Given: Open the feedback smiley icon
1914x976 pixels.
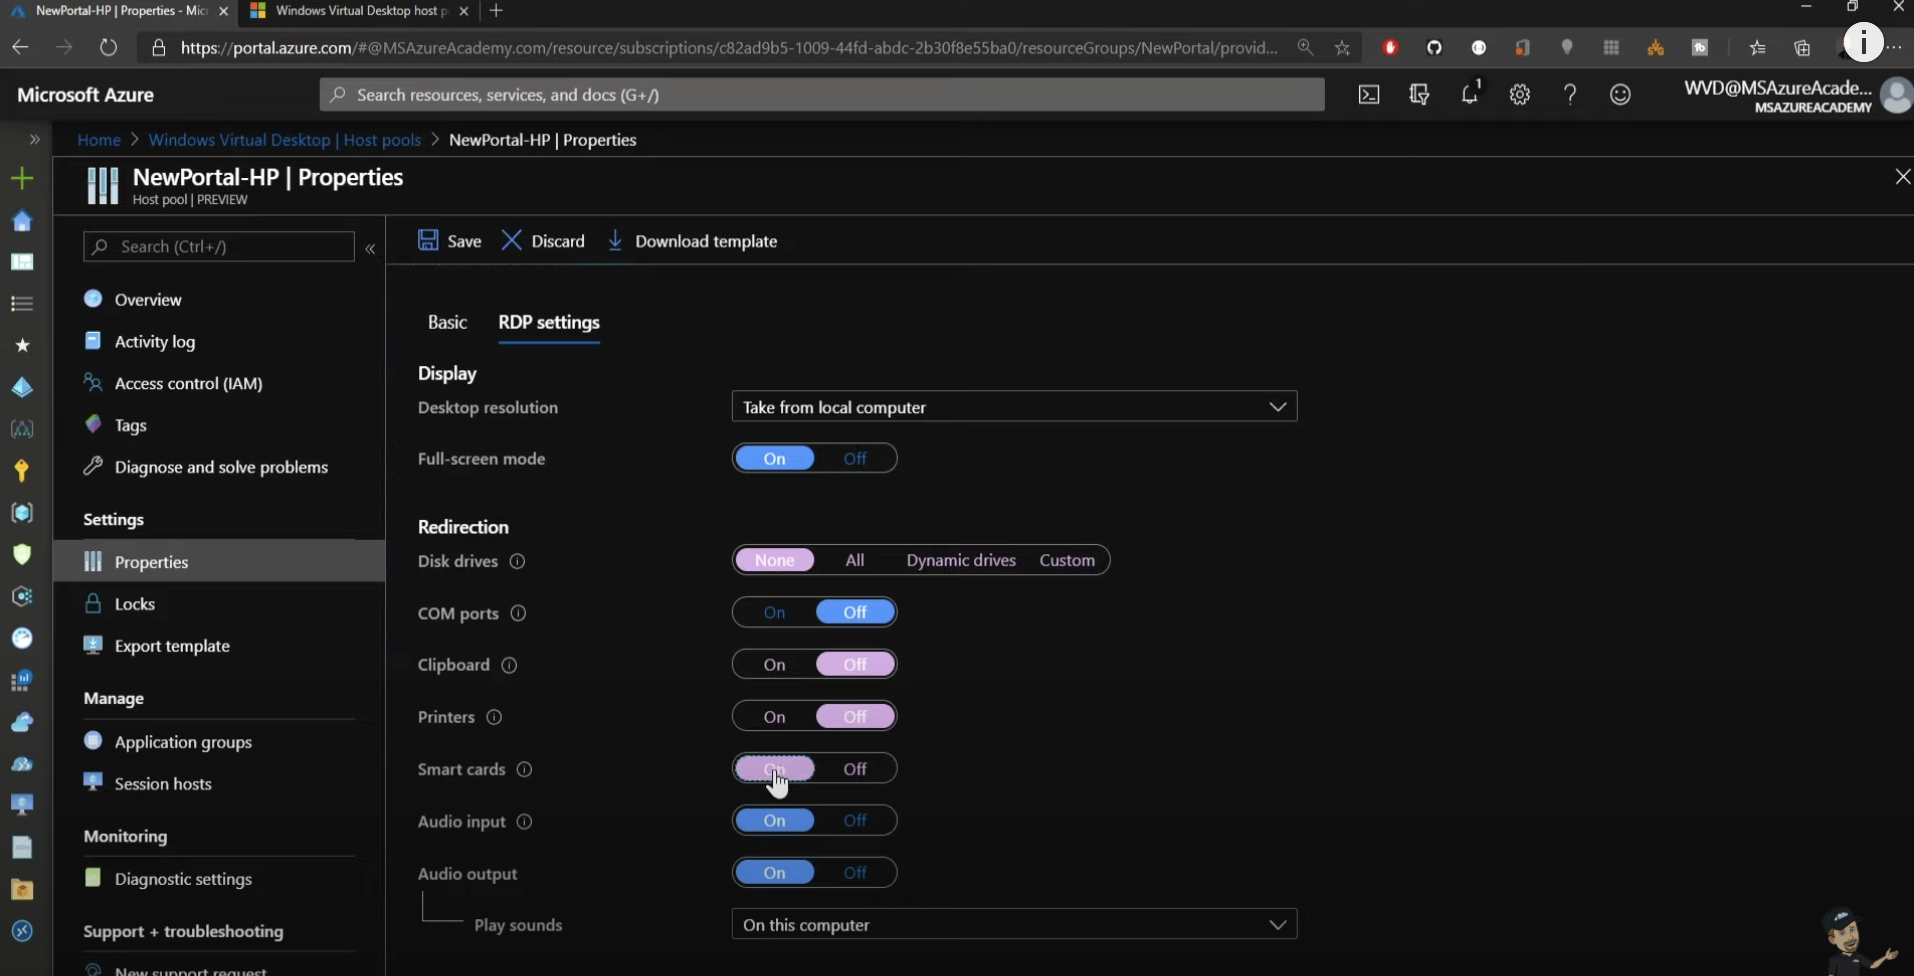Looking at the screenshot, I should (x=1620, y=95).
